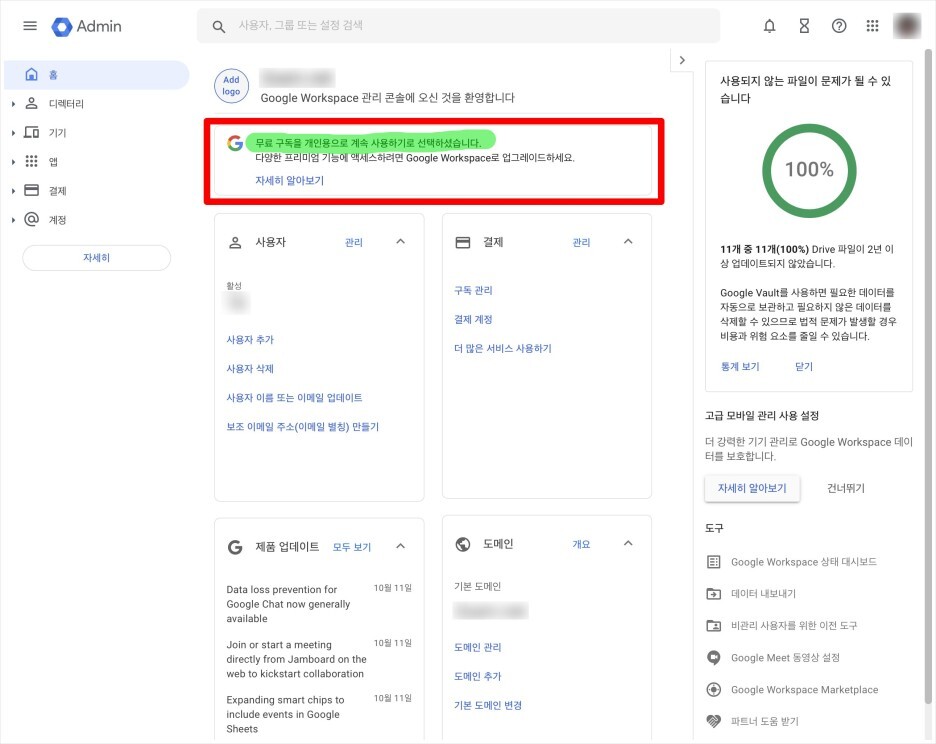This screenshot has width=936, height=744.
Task: Click the Google Admin logo
Action: point(87,26)
